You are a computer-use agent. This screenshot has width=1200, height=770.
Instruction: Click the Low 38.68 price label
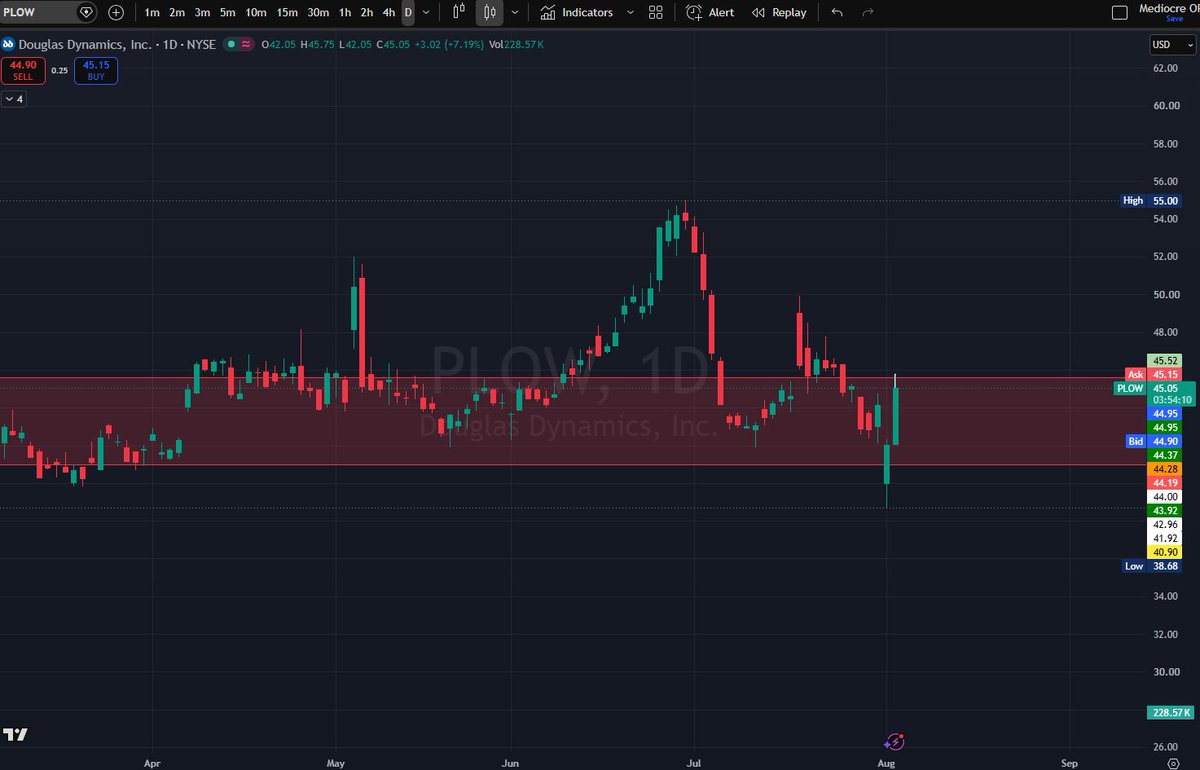tap(1151, 566)
